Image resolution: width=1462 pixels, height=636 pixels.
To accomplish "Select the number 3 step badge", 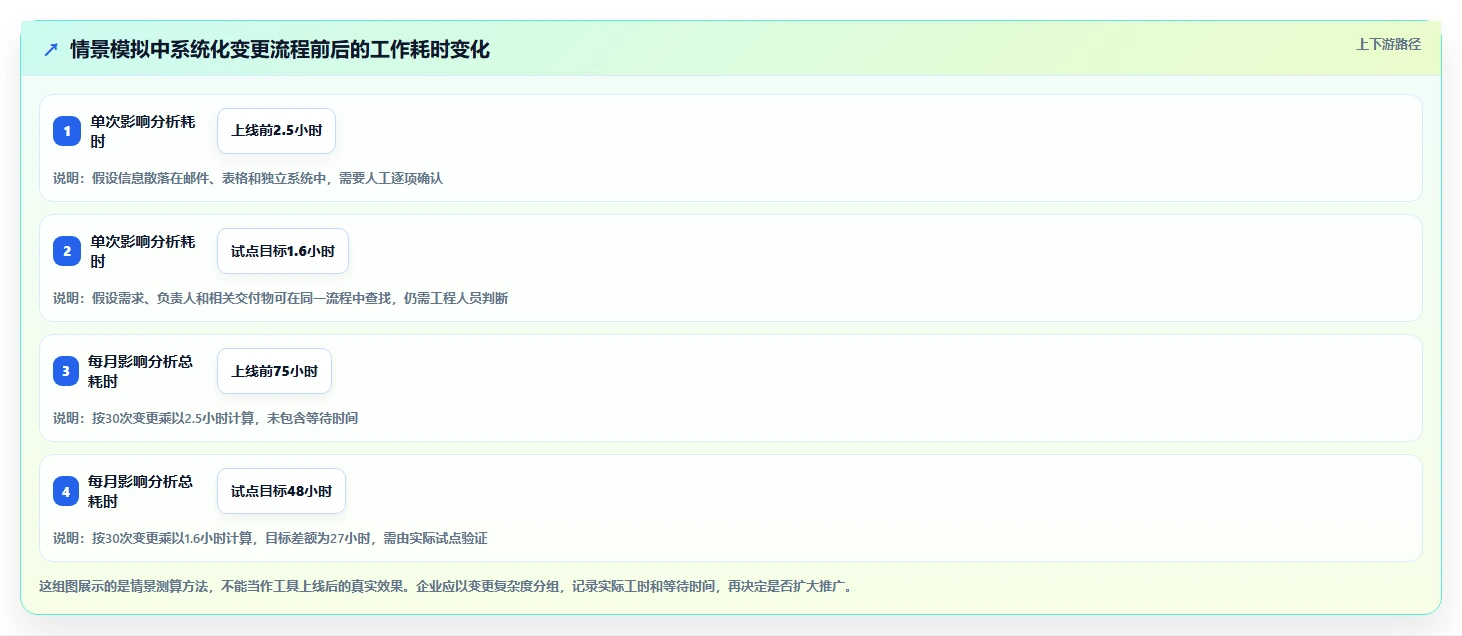I will (x=66, y=371).
